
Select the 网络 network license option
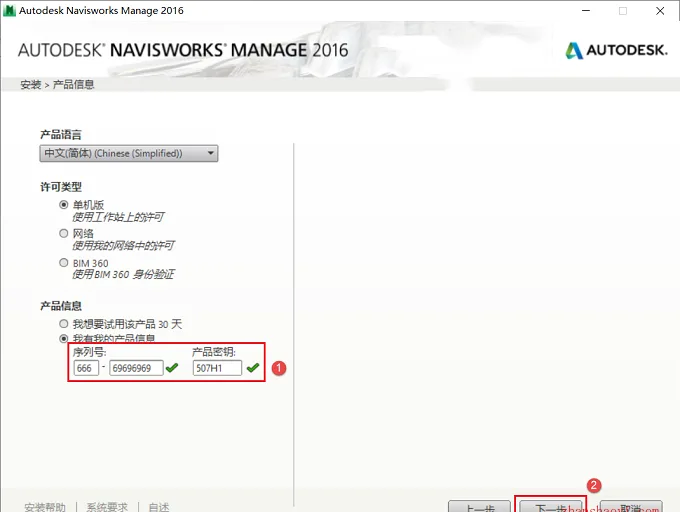pos(64,233)
